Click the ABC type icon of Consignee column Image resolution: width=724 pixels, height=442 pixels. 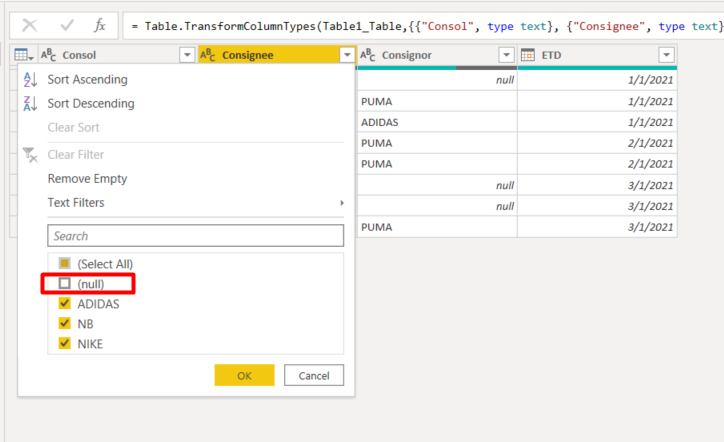208,55
